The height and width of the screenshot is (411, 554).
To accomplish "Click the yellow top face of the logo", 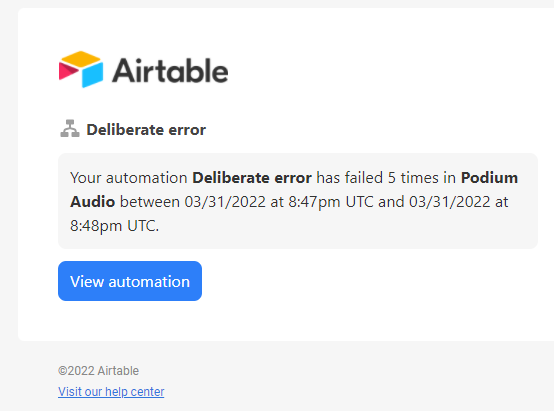I will [x=81, y=59].
